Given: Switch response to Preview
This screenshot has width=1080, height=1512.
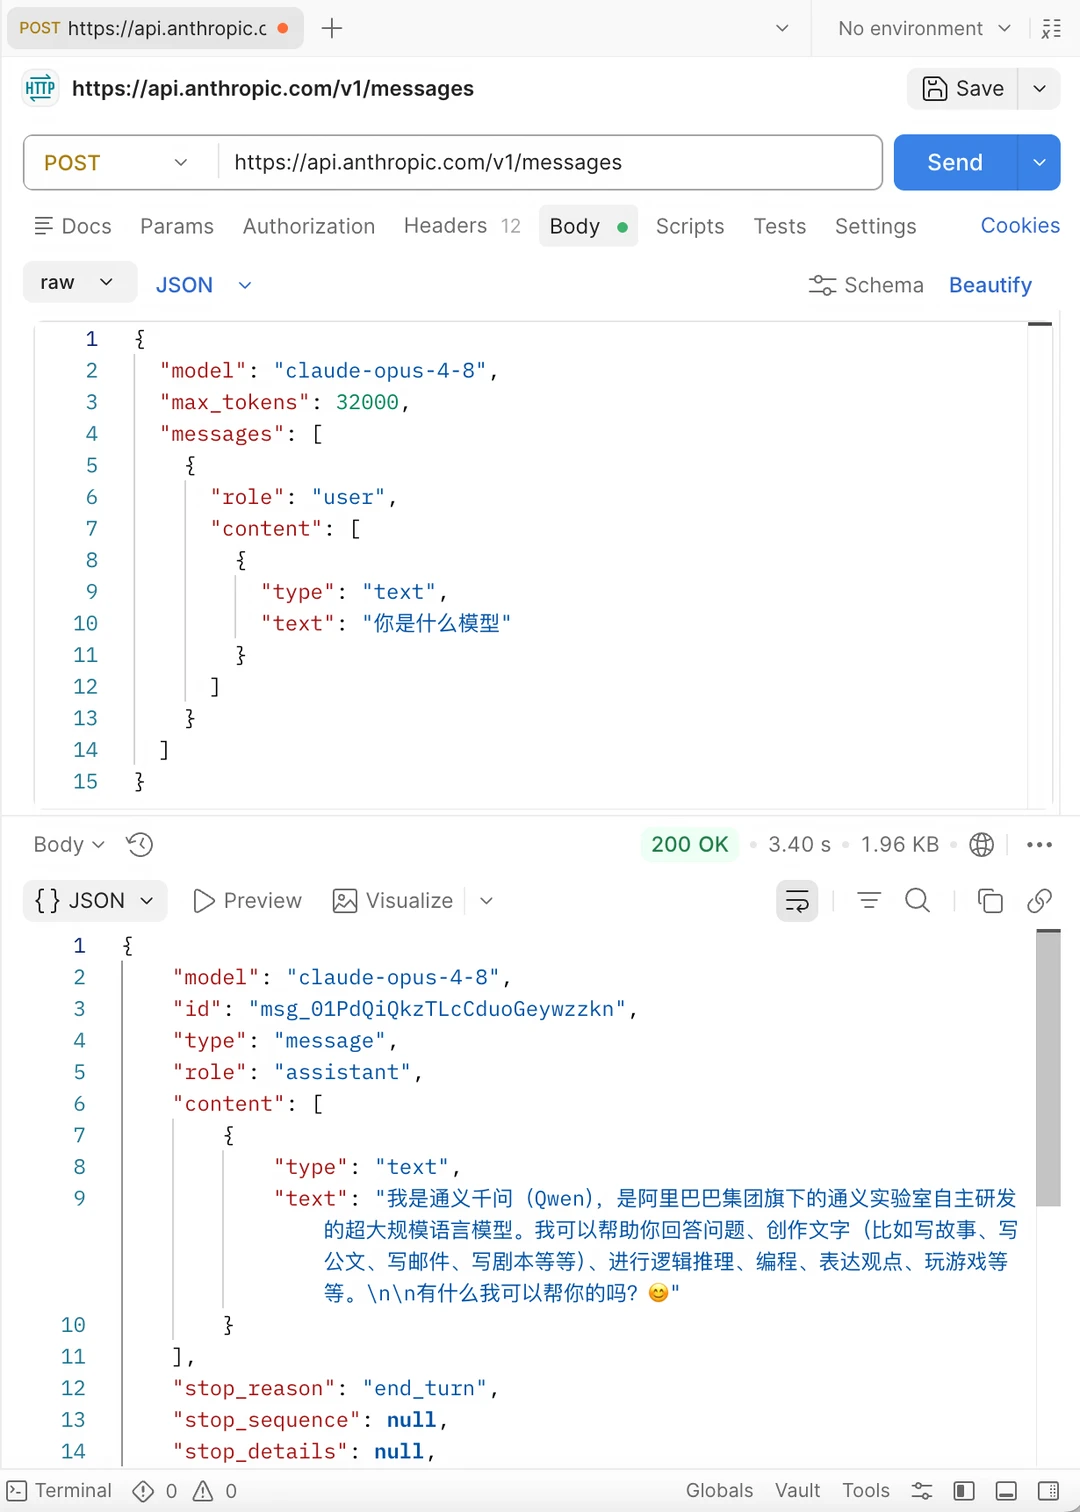Looking at the screenshot, I should pyautogui.click(x=247, y=901).
